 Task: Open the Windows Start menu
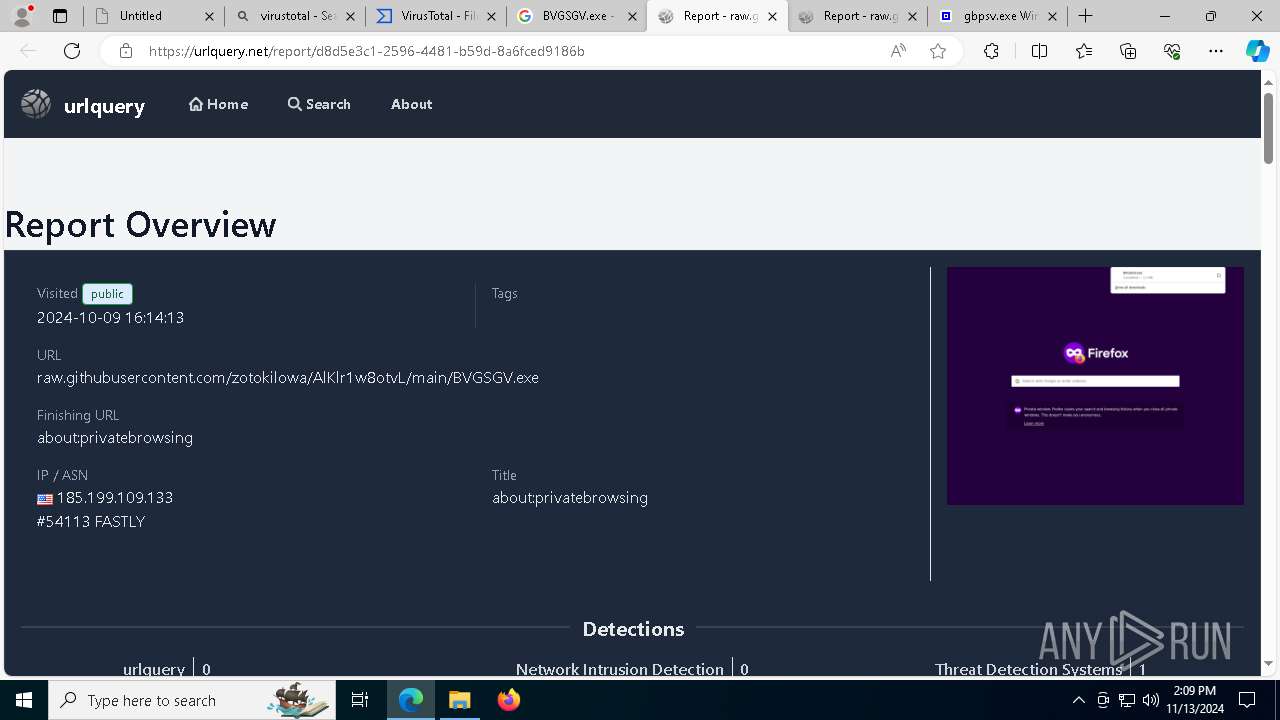click(24, 700)
